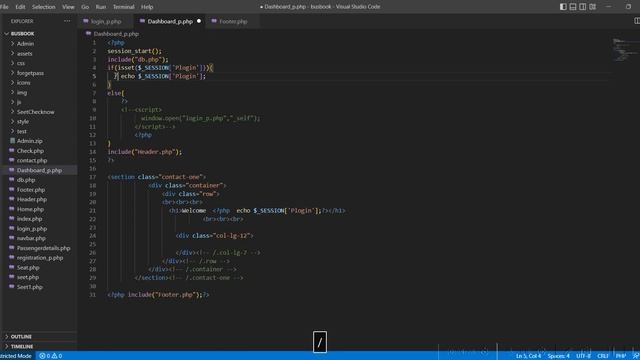Open the Run menu
Screen dimensions: 640x360
coord(100,7)
